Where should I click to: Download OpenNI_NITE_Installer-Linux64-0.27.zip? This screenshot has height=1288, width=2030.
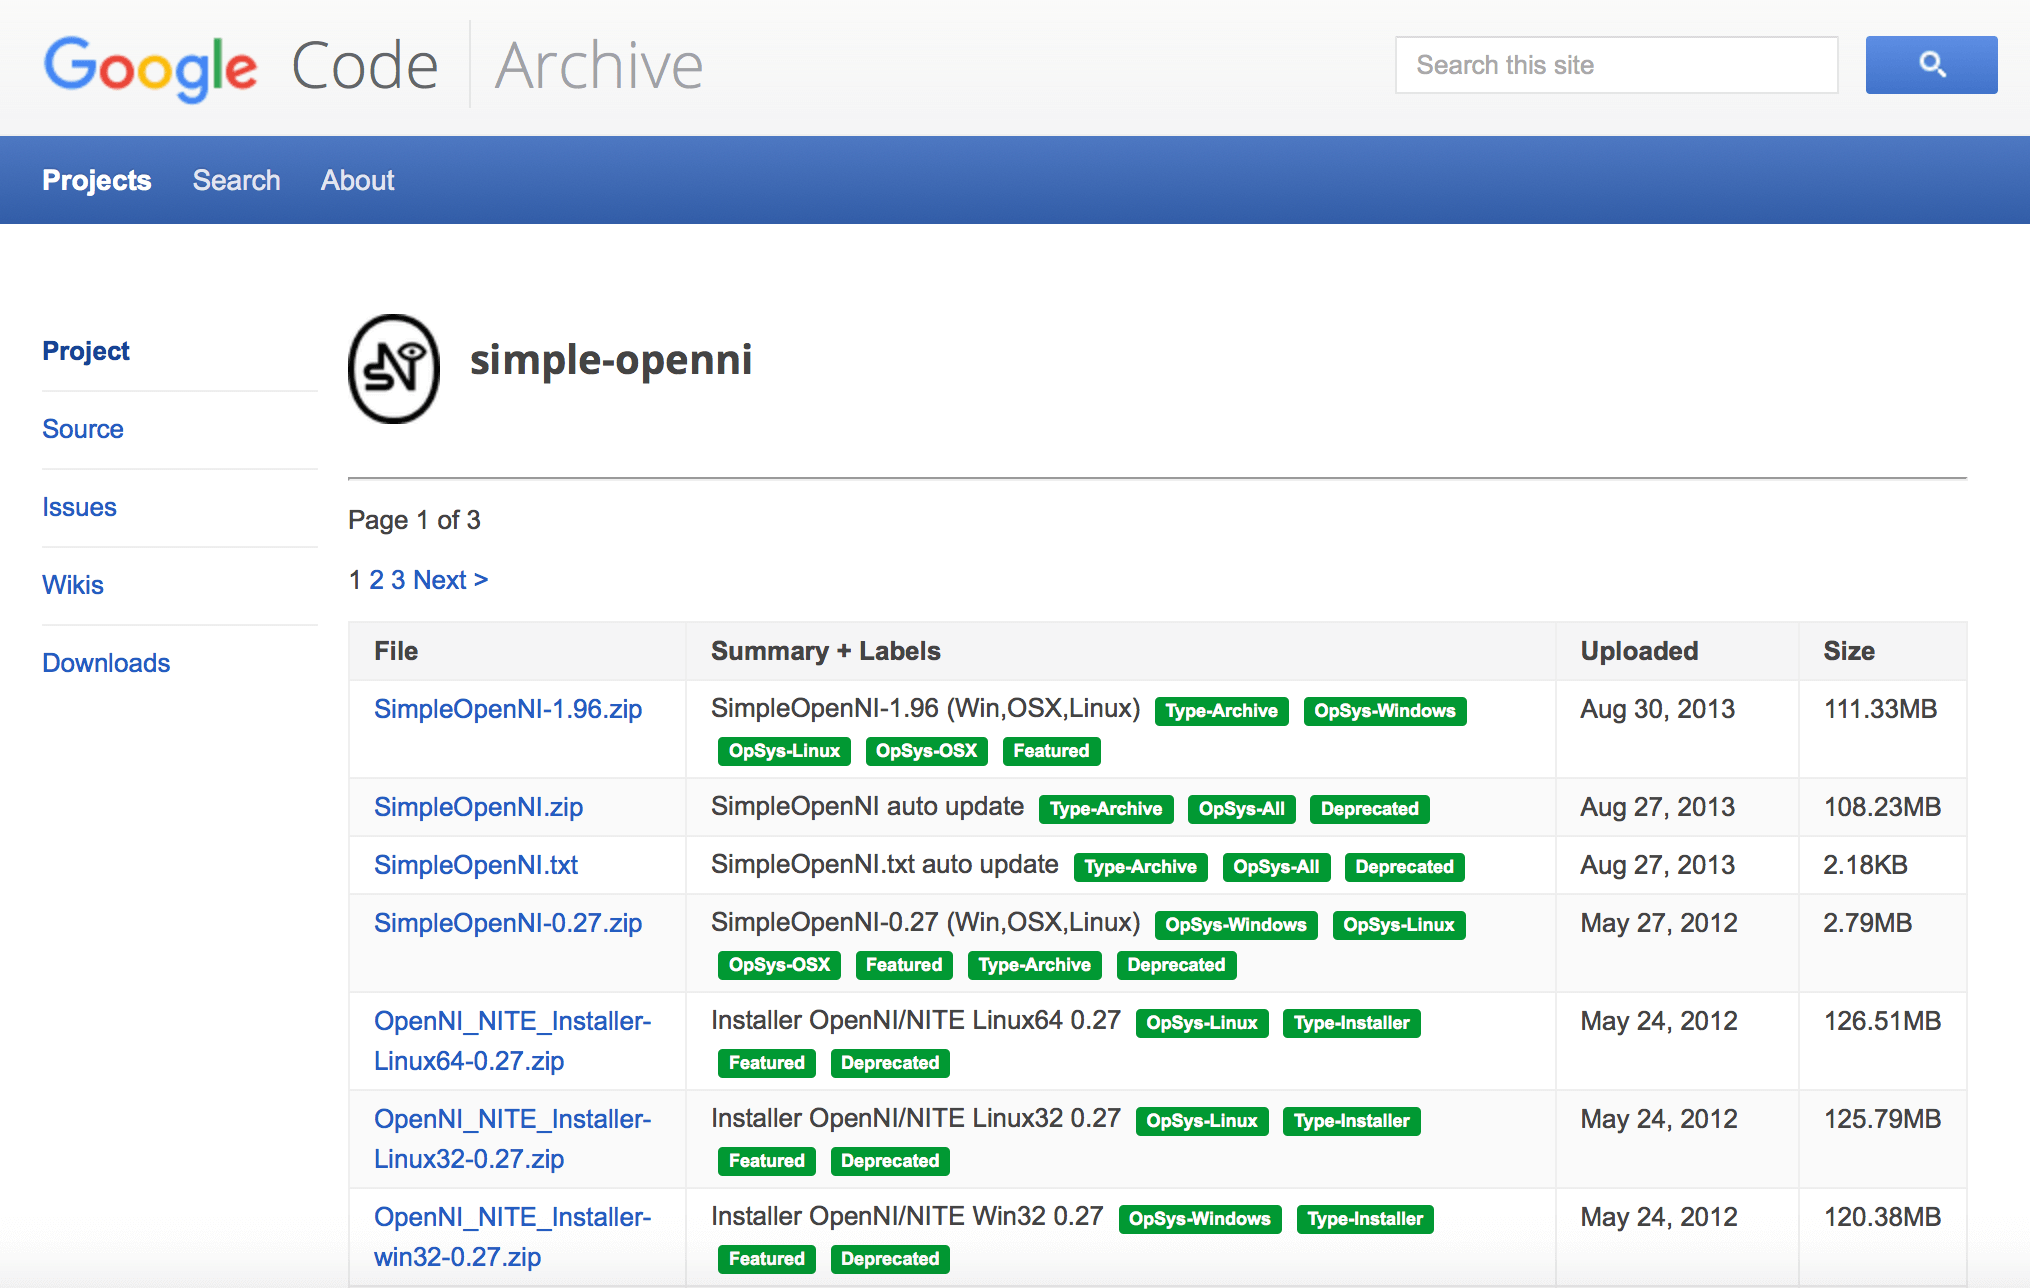pos(512,1041)
